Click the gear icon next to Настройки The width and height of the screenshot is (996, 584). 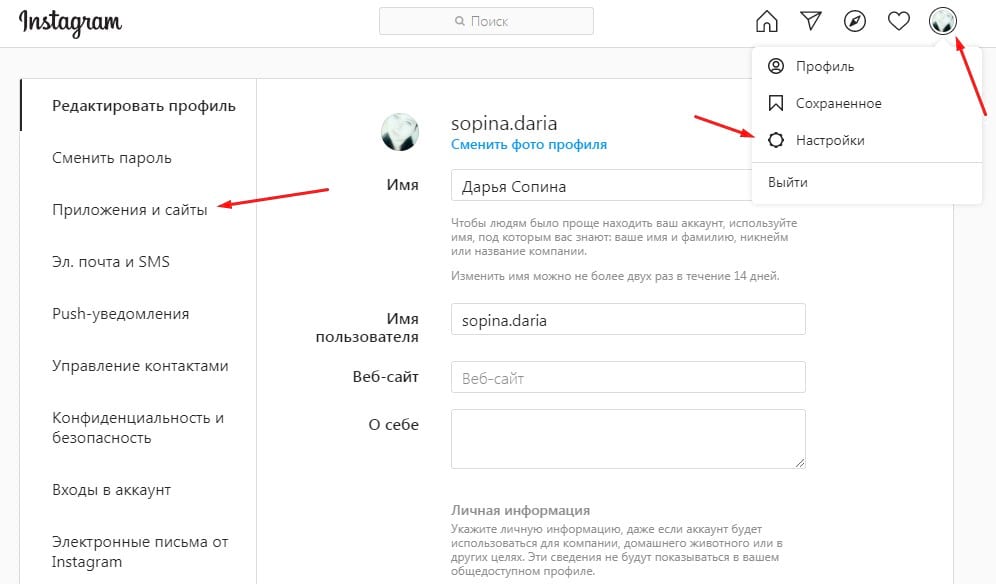776,140
